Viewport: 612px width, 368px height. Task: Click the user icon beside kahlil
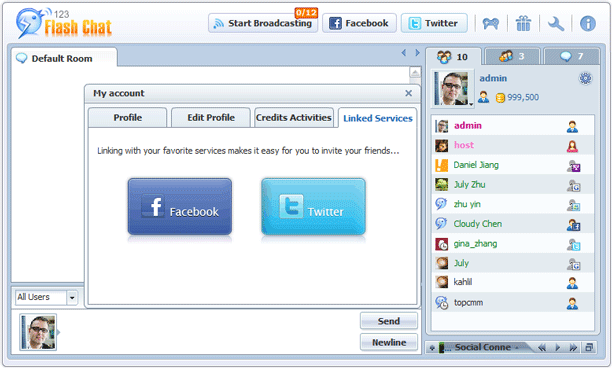tap(572, 283)
